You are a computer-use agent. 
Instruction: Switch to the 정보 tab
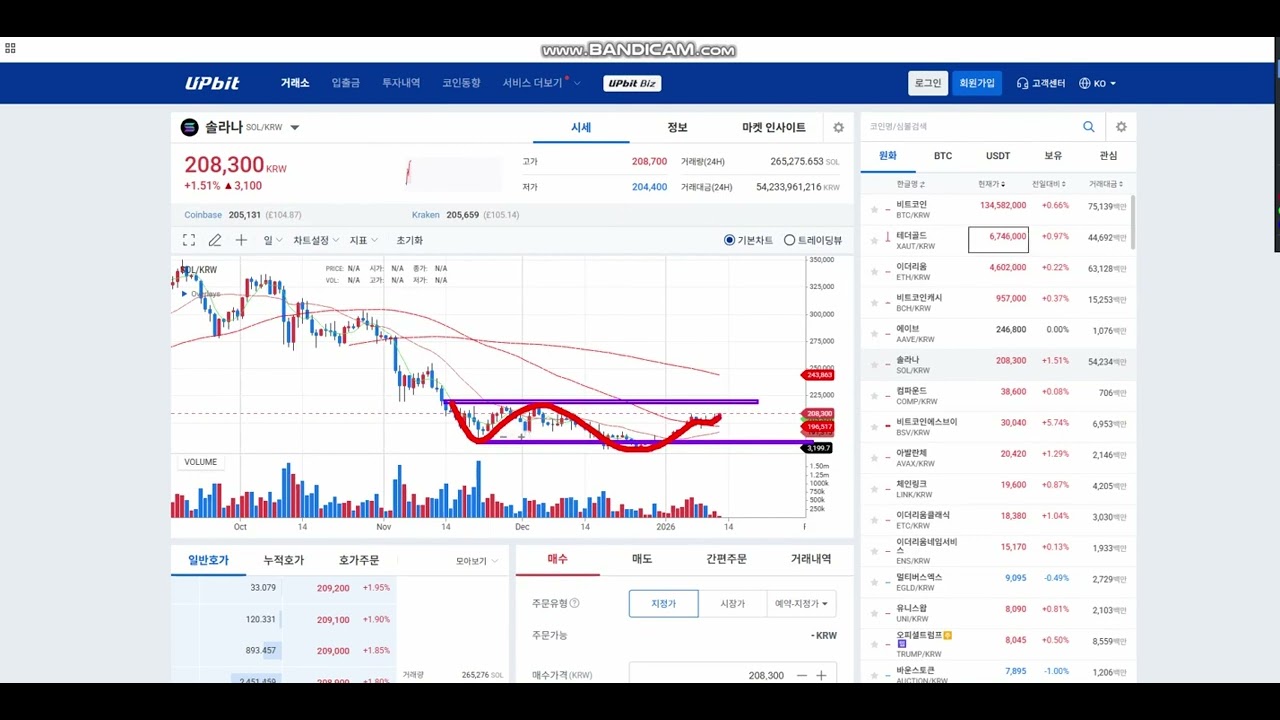[x=677, y=127]
